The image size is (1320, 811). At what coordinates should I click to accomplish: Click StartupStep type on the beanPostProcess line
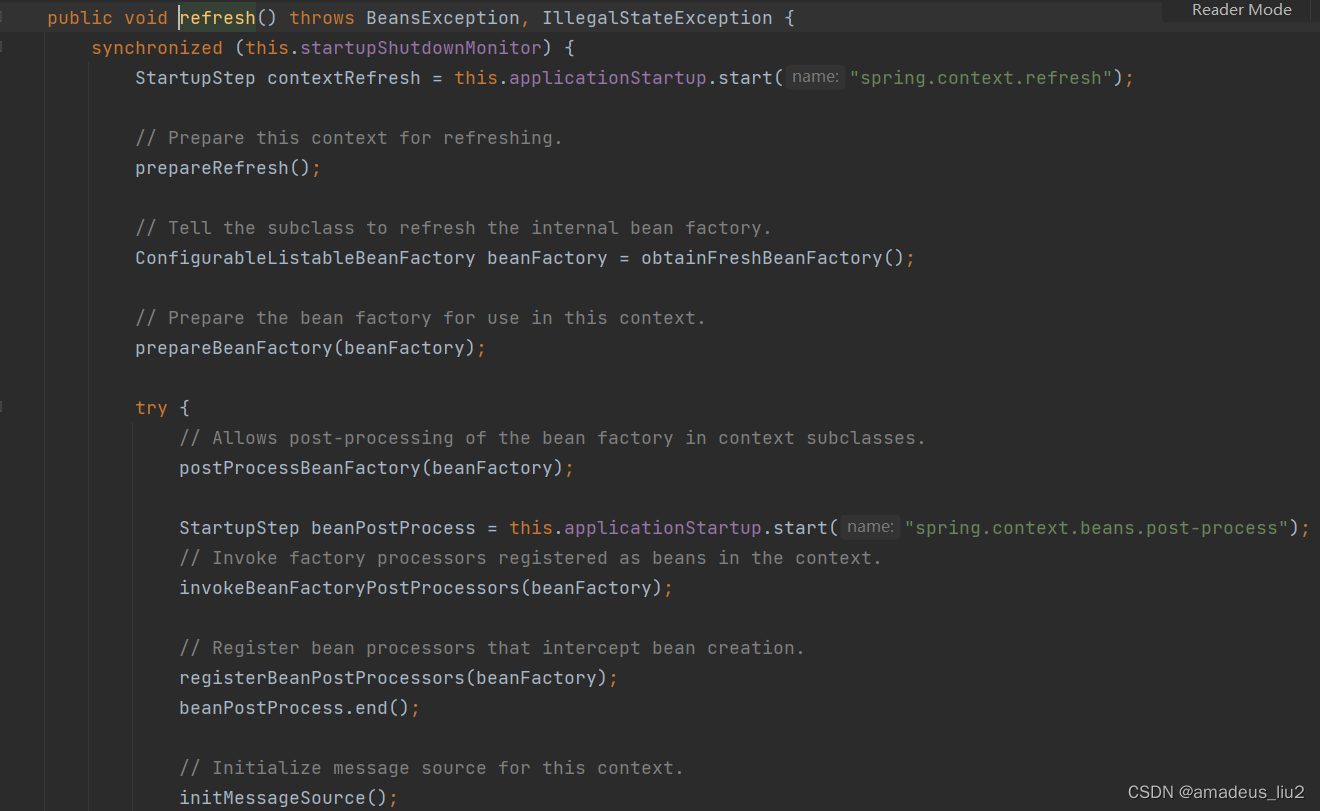coord(239,528)
